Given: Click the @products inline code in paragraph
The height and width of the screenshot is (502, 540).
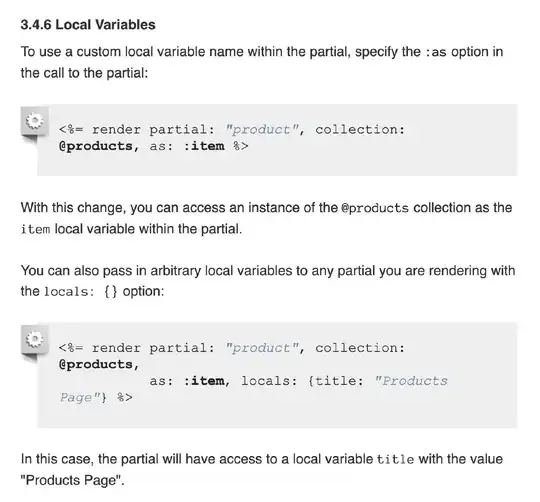Looking at the screenshot, I should pos(375,208).
